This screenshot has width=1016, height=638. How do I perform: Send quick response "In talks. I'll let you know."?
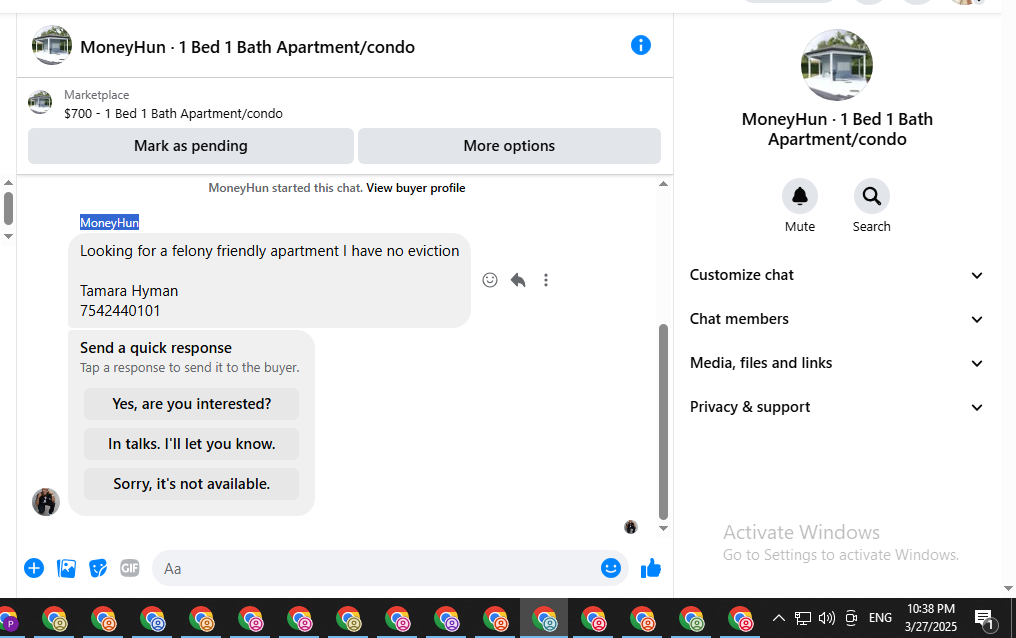coord(191,444)
